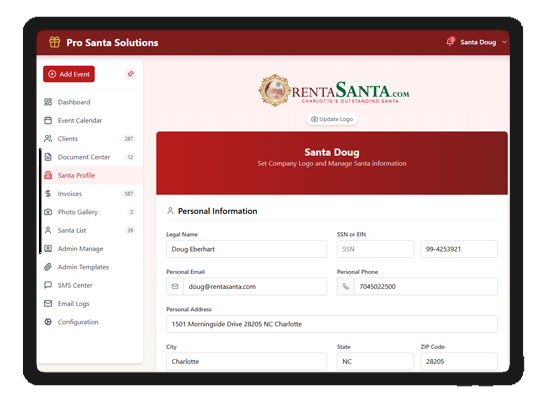Open Email Logs in sidebar
Image resolution: width=540 pixels, height=400 pixels.
tap(90, 303)
